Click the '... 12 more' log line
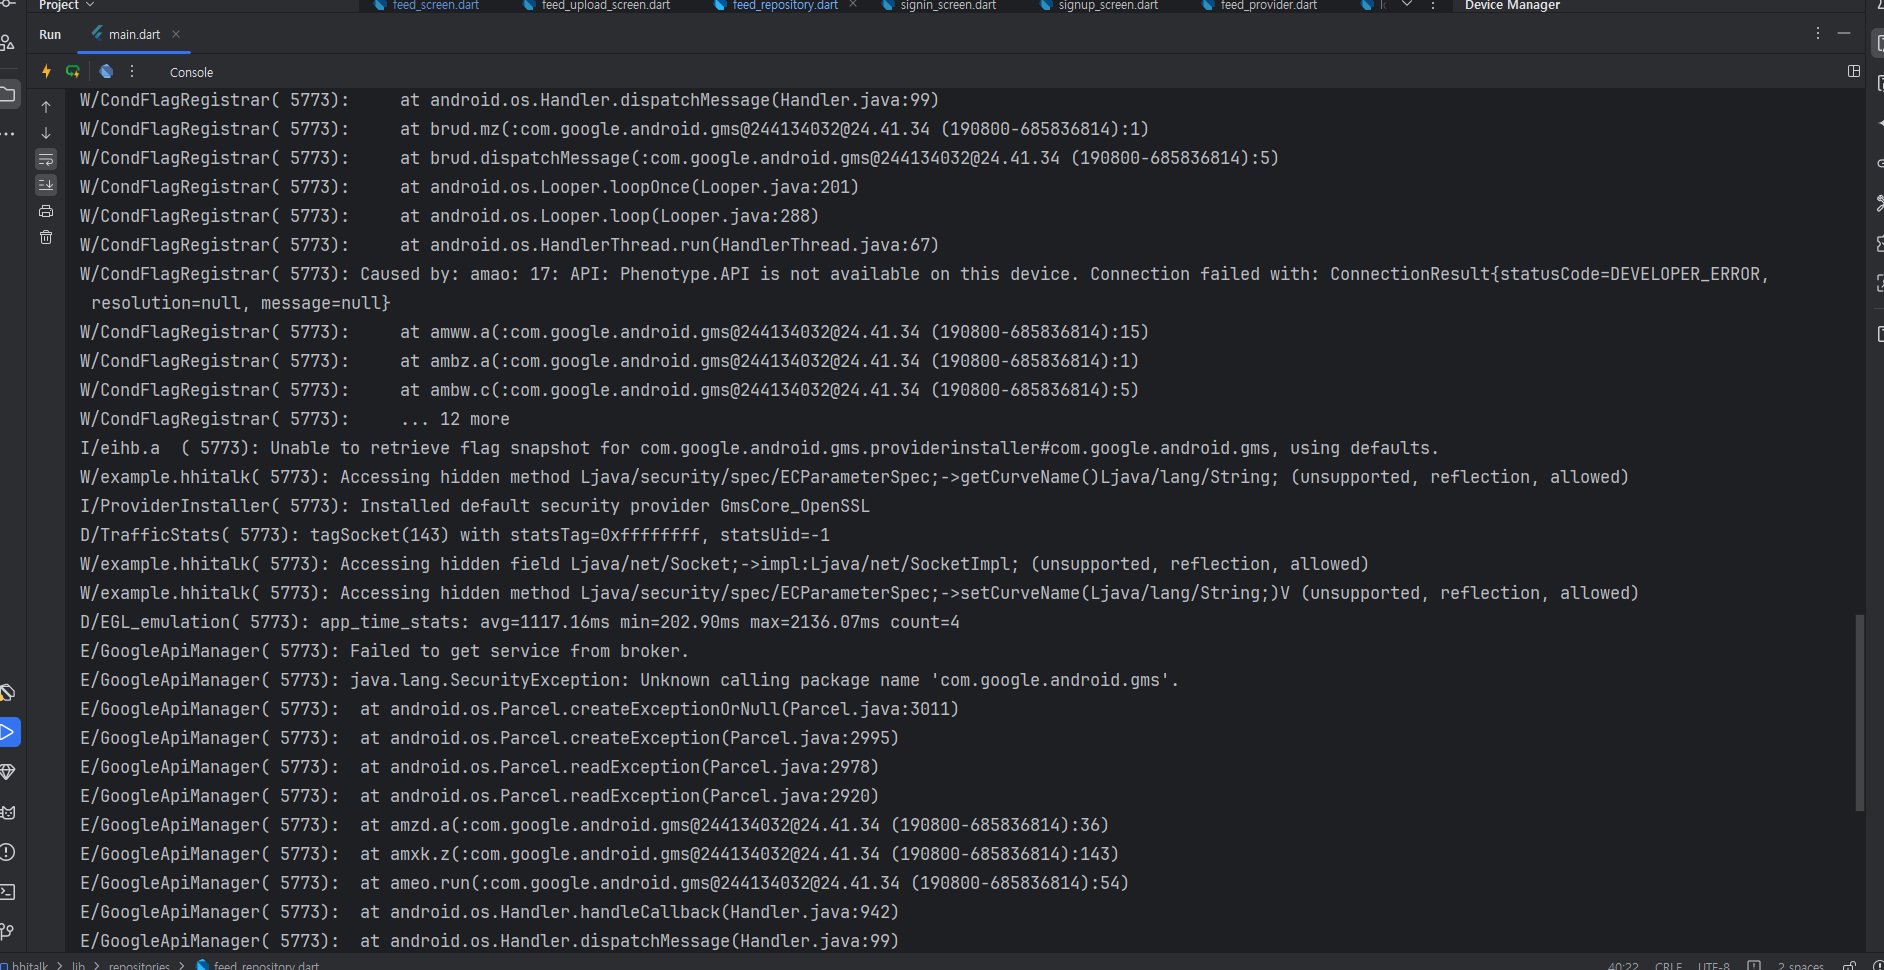1884x970 pixels. coord(294,419)
